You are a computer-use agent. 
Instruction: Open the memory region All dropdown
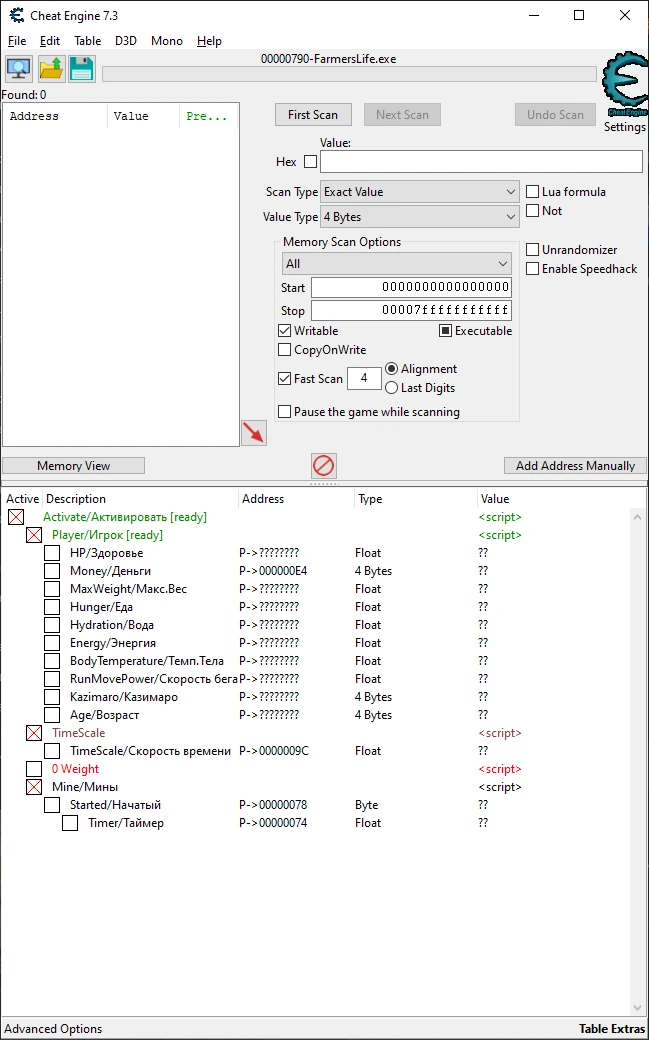397,263
